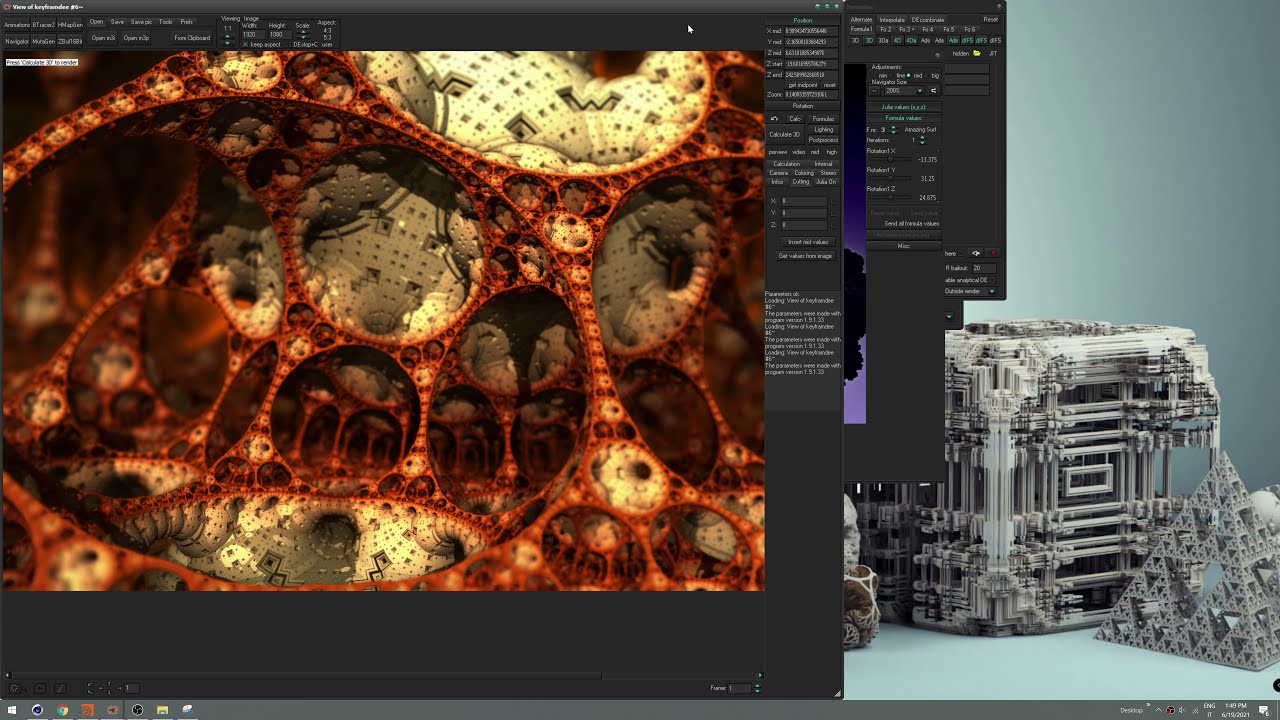Screen dimensions: 1280x720
Task: Toggle the DEstop+C checkbox
Action: 289,44
